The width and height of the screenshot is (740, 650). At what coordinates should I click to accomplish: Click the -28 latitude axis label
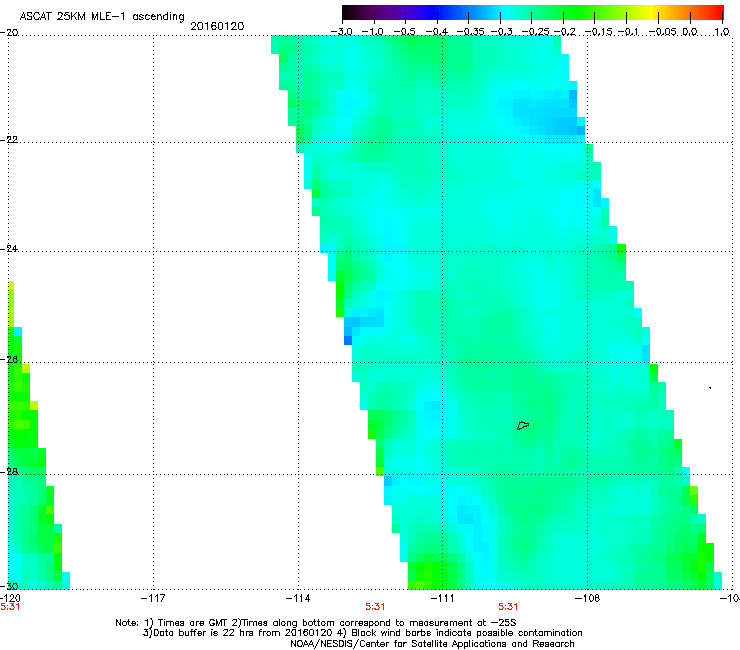[x=9, y=471]
